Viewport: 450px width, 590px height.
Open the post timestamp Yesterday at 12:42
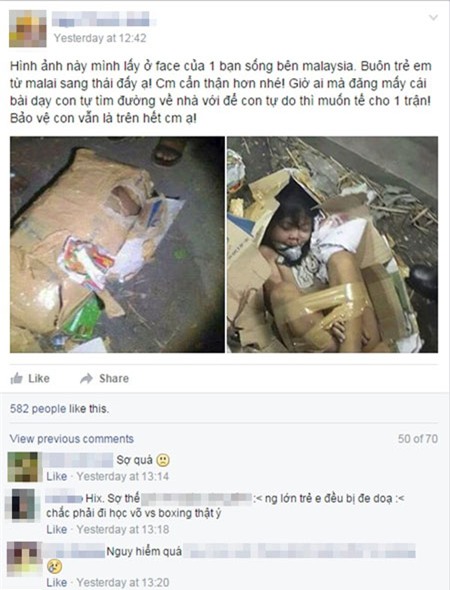pyautogui.click(x=100, y=38)
